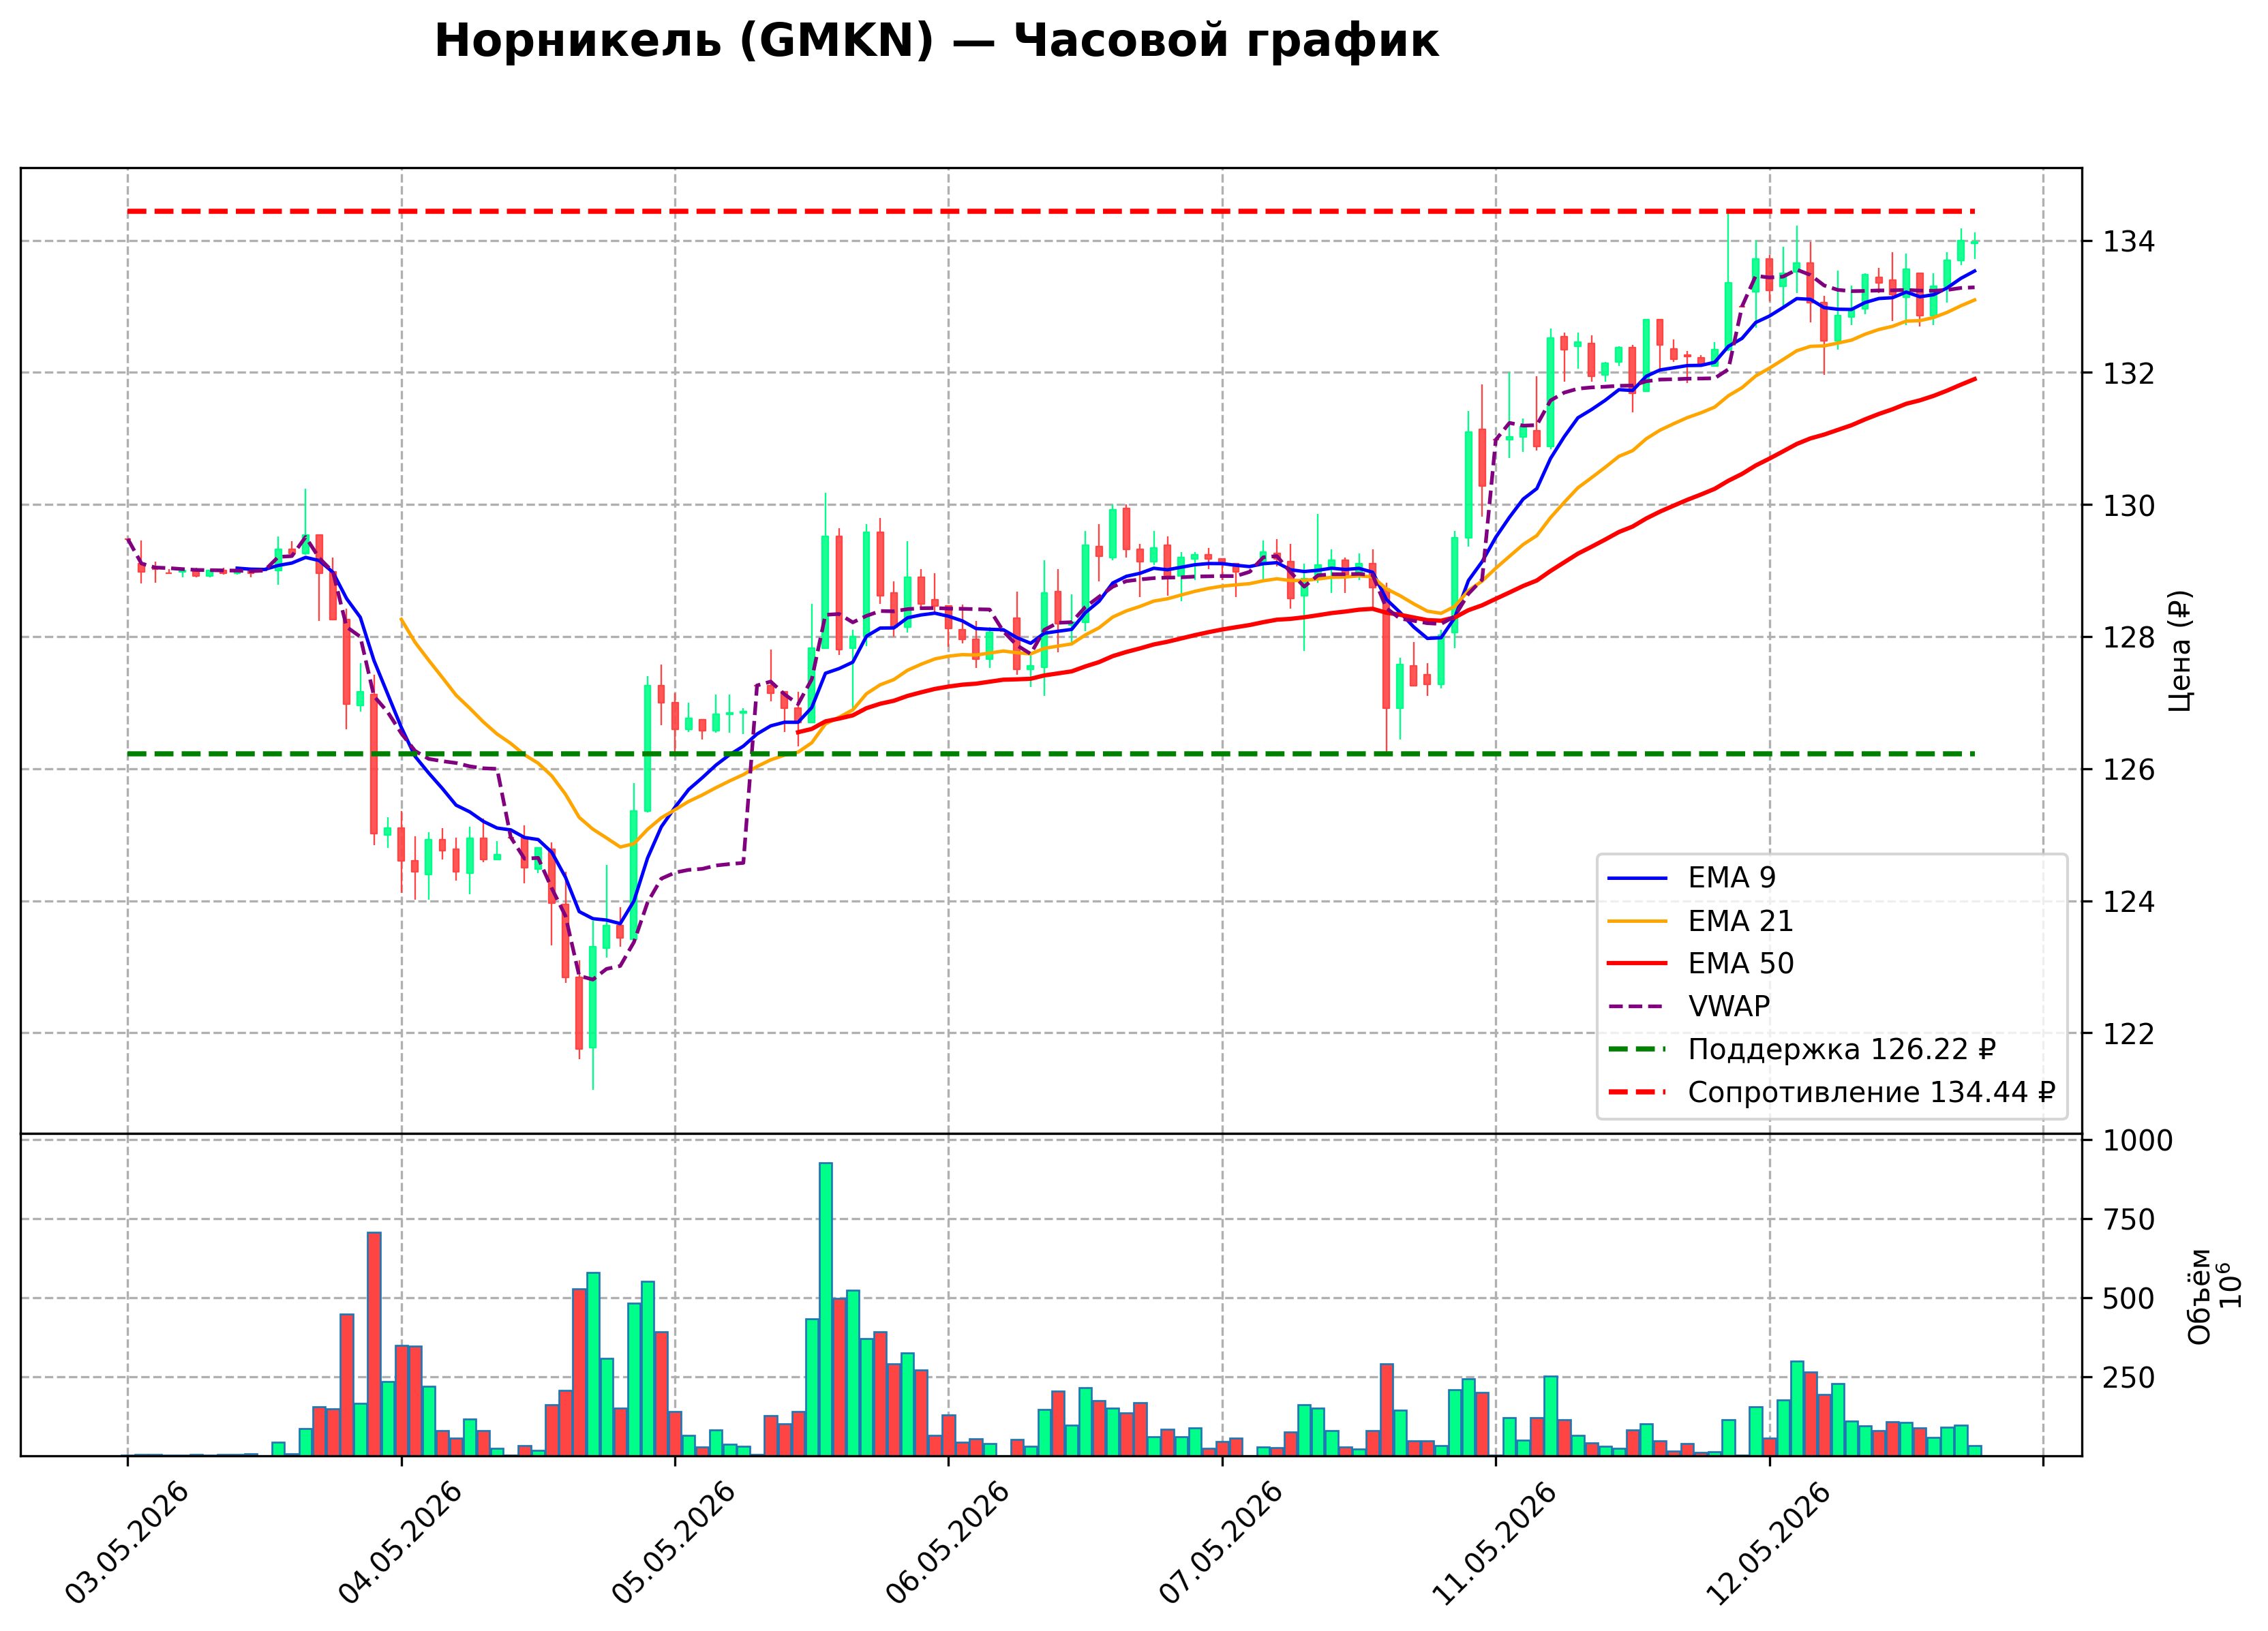This screenshot has height=1631, width=2268.
Task: Click the lowest candlestick wick near 121
Action: tap(593, 1070)
